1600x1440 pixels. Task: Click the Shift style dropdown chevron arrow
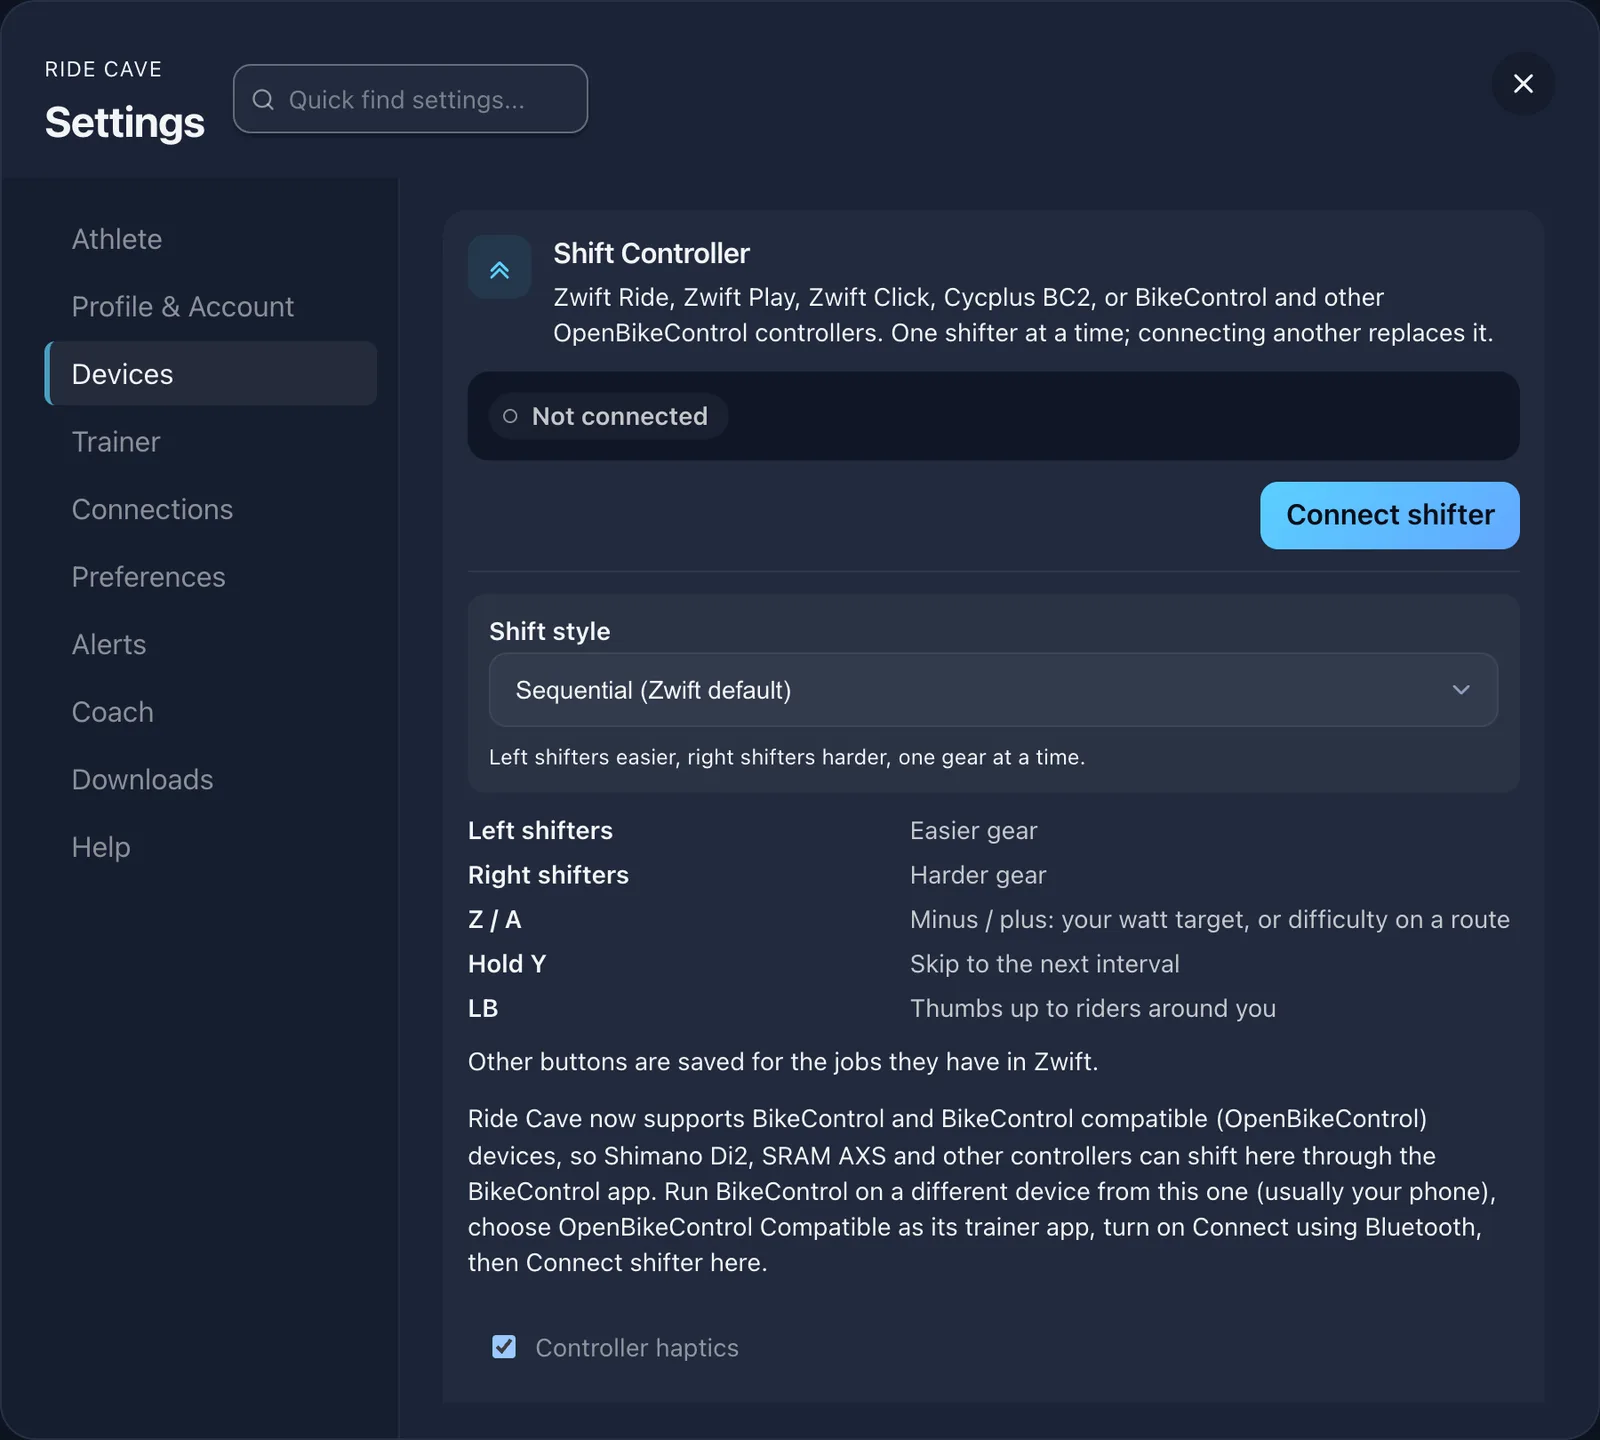pyautogui.click(x=1461, y=690)
